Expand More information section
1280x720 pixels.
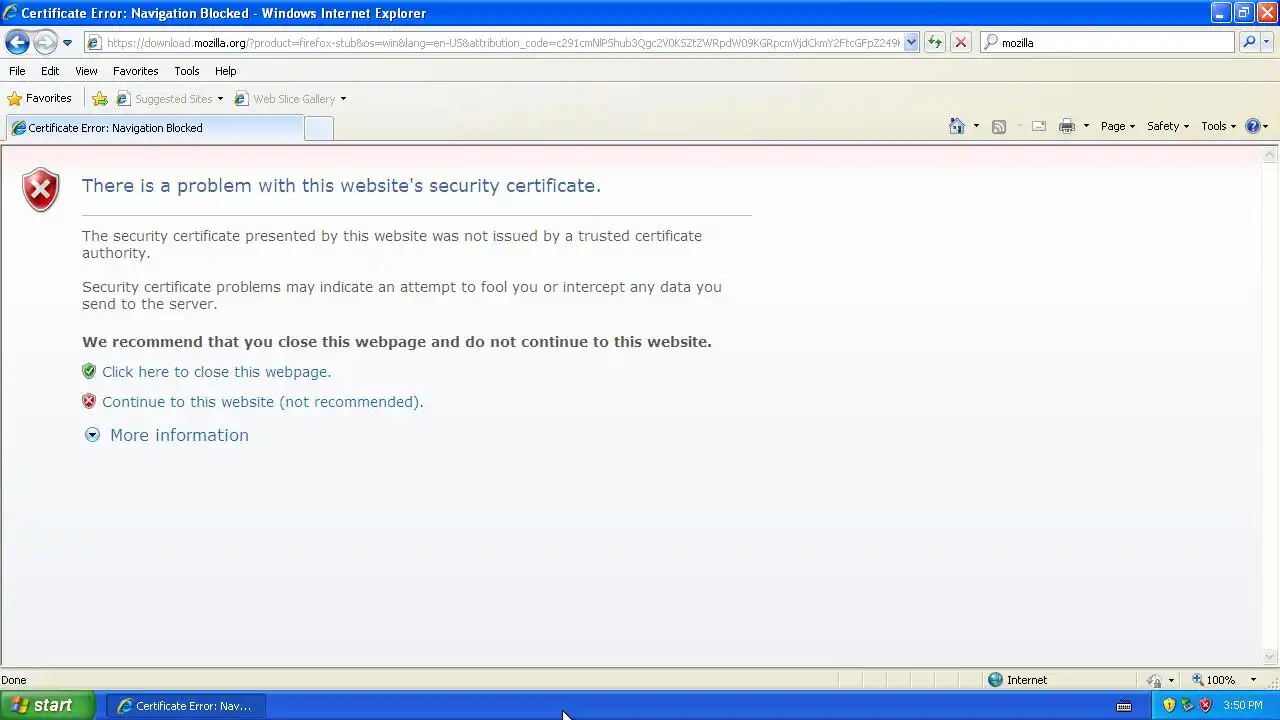[179, 435]
